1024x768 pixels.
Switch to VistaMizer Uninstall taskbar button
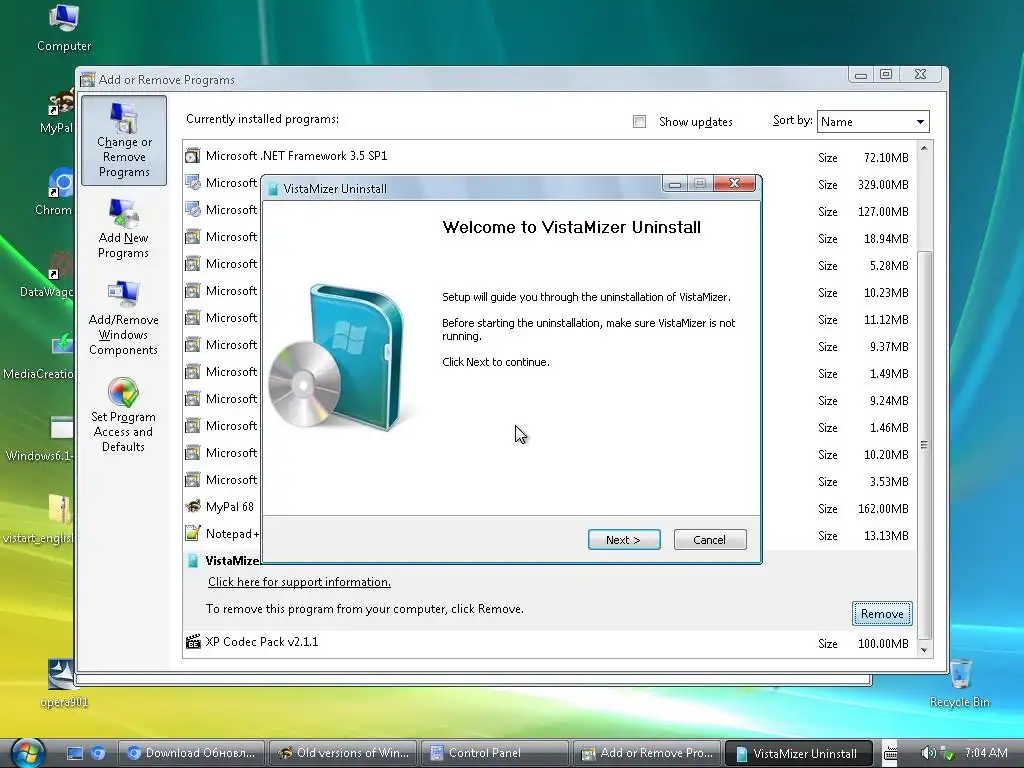pyautogui.click(x=799, y=753)
